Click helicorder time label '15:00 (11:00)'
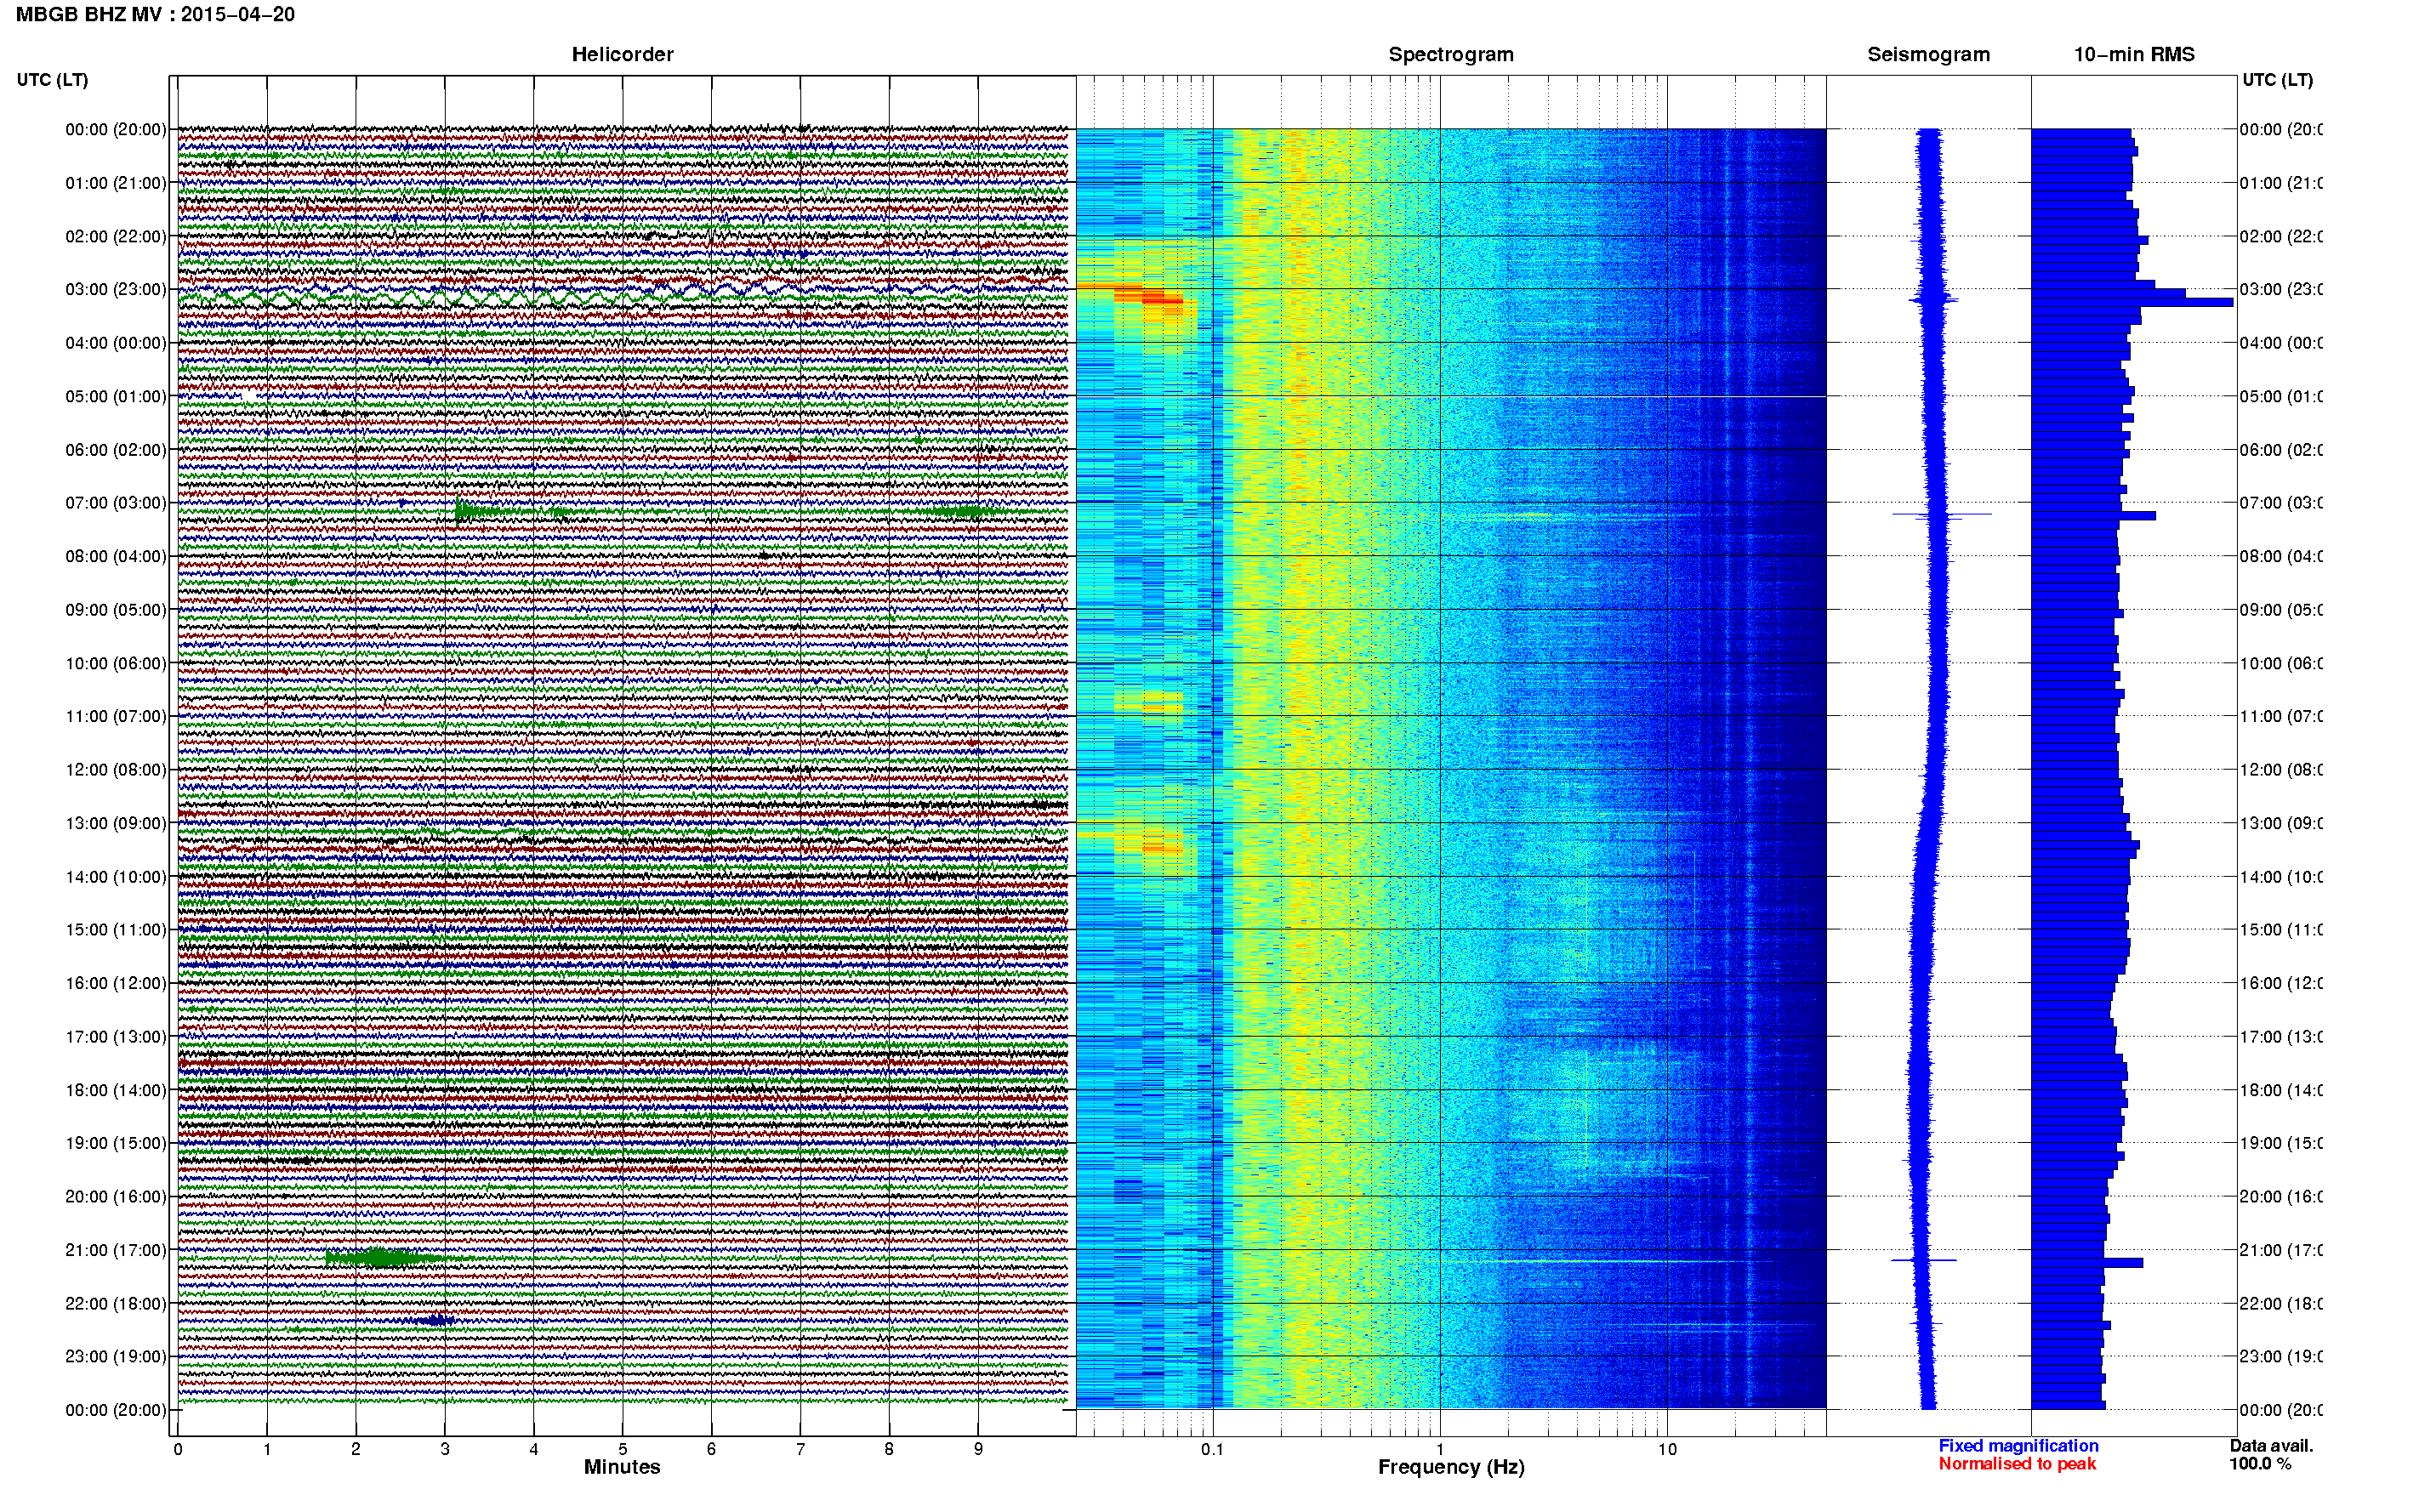 tap(116, 930)
